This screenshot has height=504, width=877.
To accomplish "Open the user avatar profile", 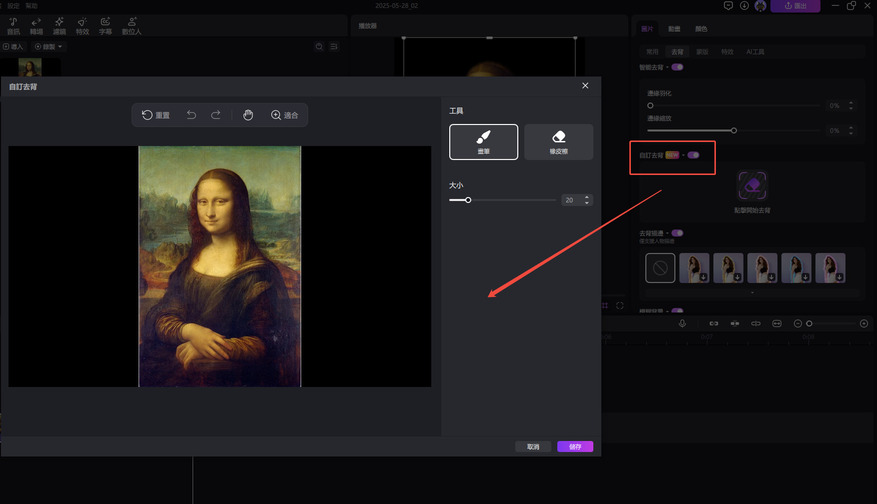I will pos(760,6).
